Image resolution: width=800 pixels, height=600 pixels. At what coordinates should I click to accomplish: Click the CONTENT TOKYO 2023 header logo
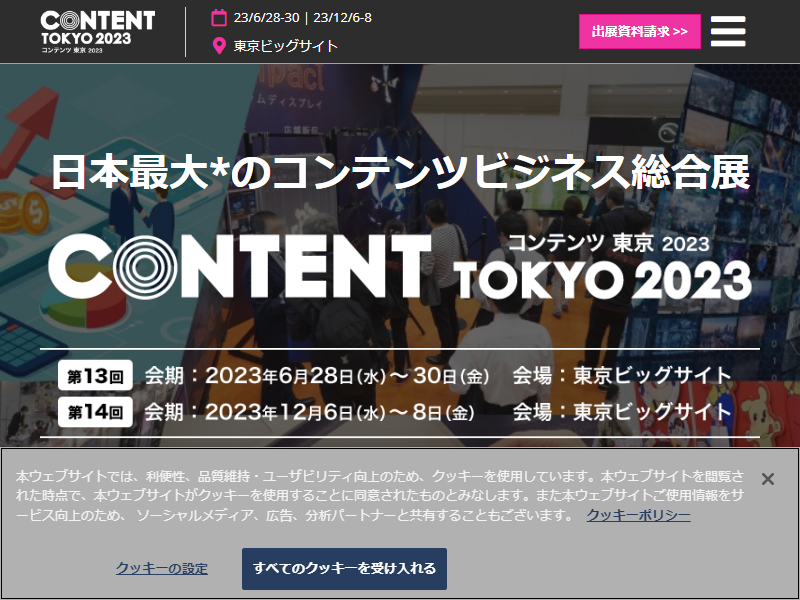(x=97, y=32)
